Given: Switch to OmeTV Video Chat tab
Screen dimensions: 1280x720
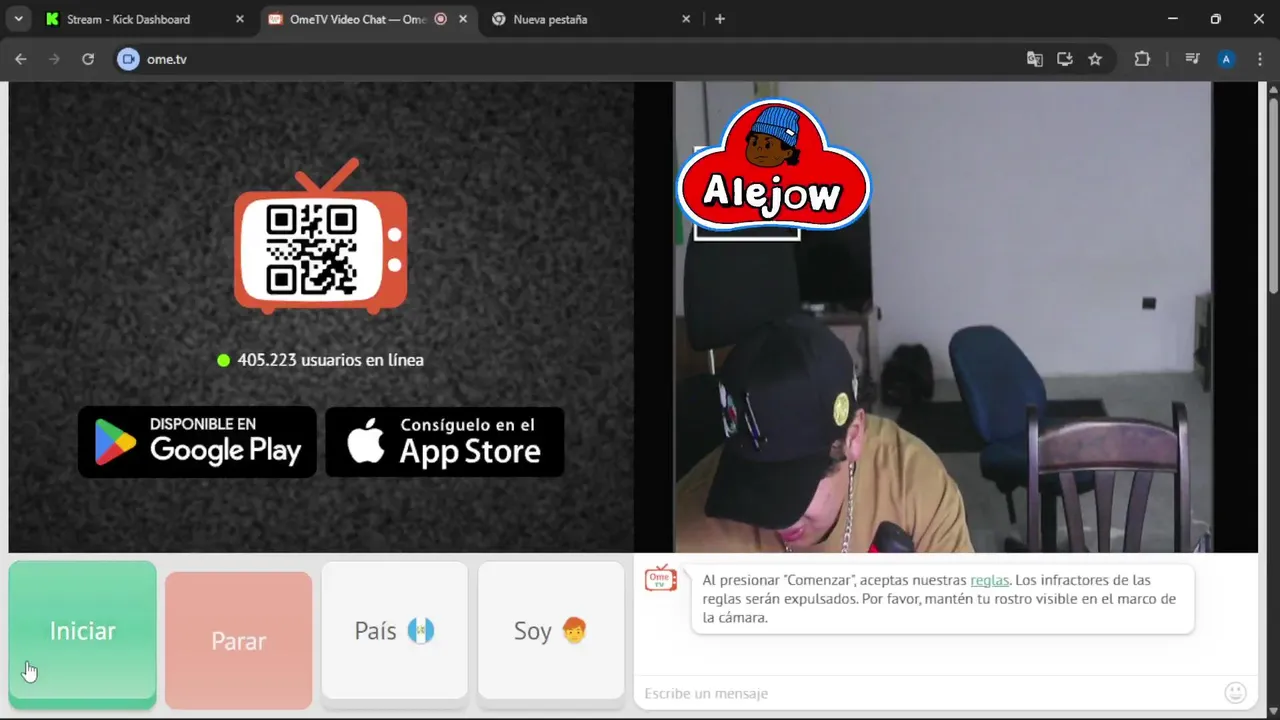Looking at the screenshot, I should tap(348, 19).
